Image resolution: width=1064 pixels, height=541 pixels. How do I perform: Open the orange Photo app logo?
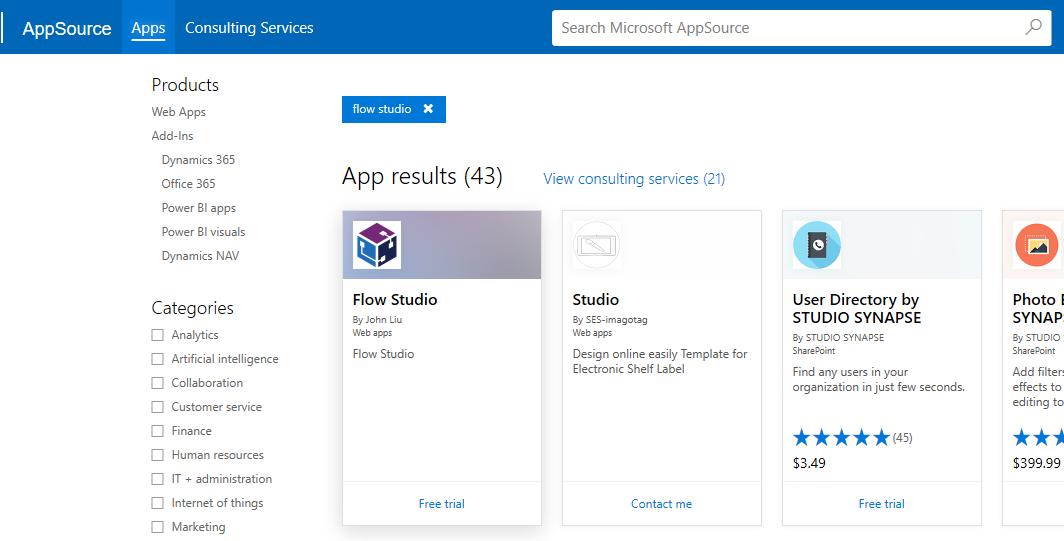[x=1036, y=245]
